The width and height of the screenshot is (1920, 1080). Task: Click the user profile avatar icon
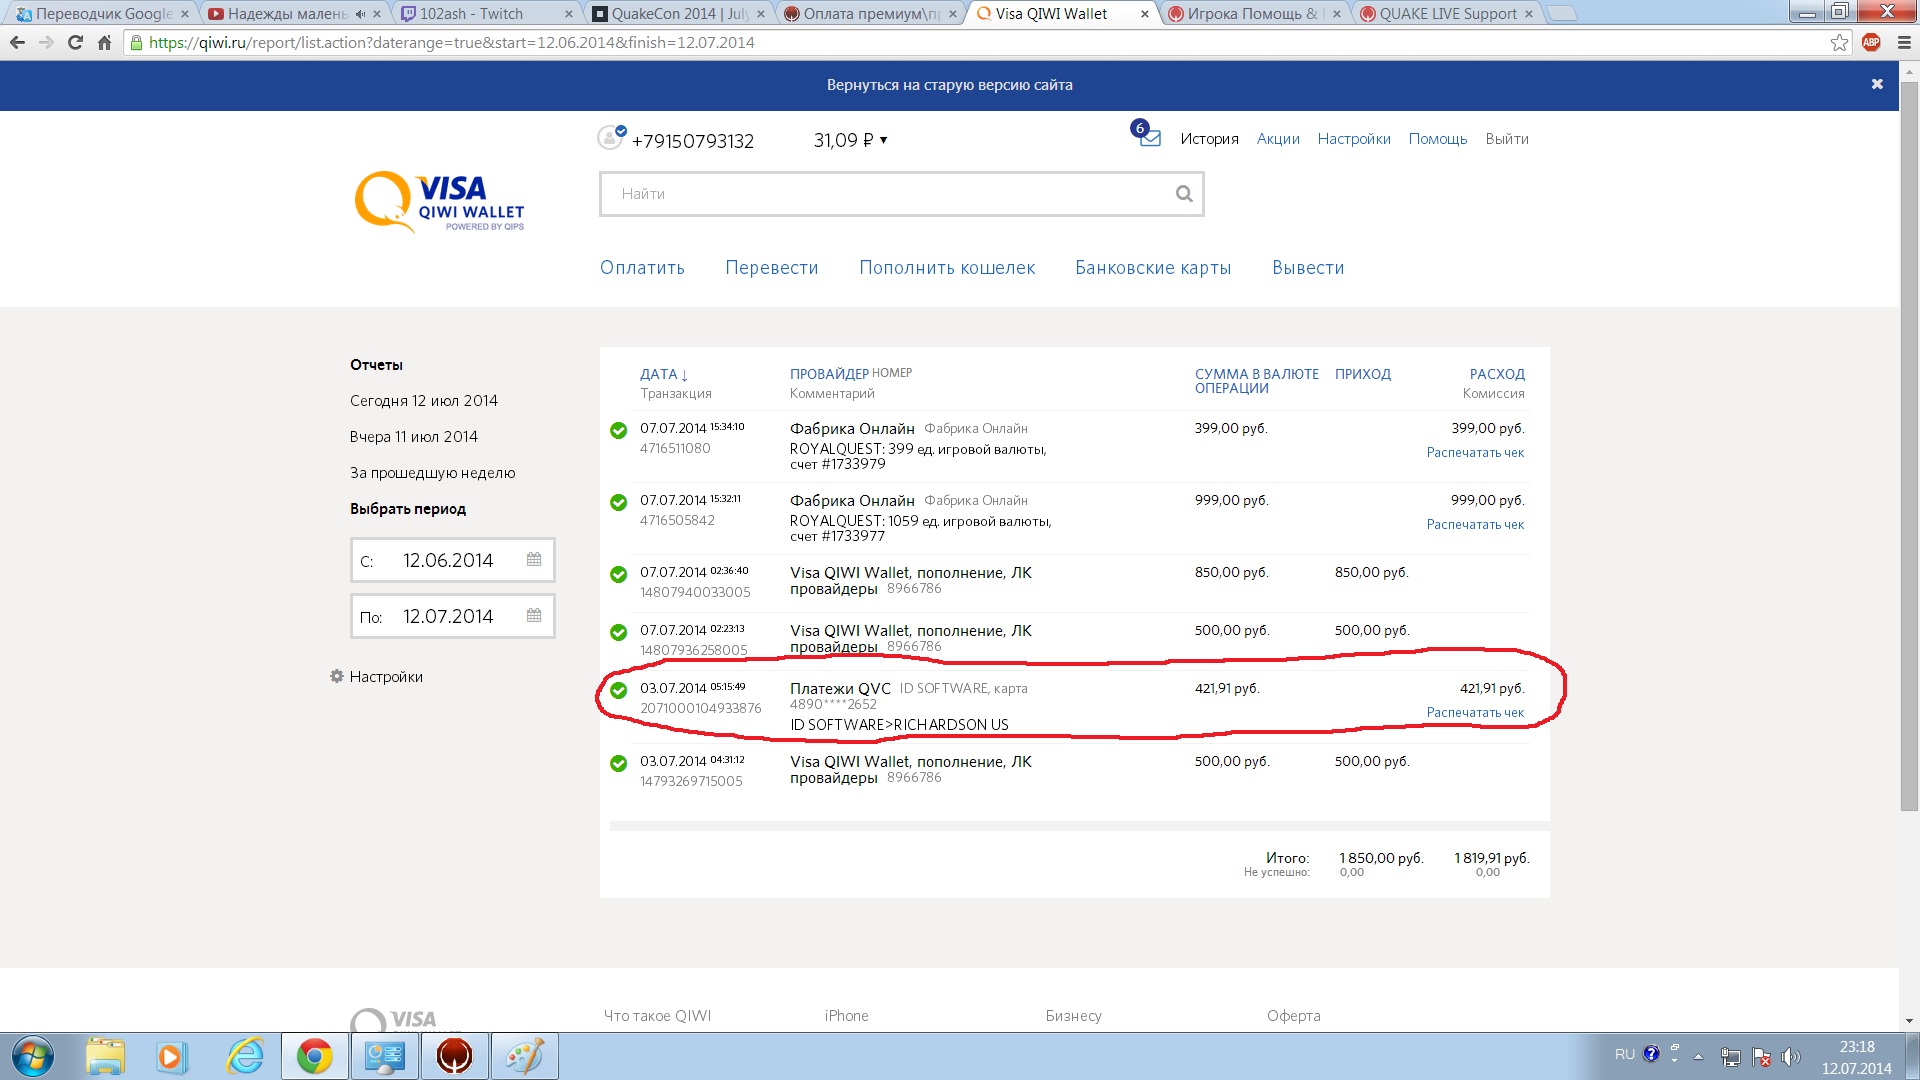click(x=610, y=137)
